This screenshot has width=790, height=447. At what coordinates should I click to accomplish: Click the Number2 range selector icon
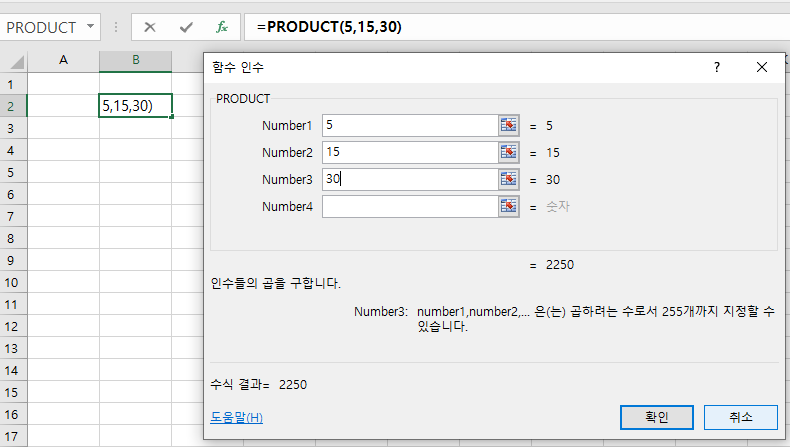pos(508,152)
